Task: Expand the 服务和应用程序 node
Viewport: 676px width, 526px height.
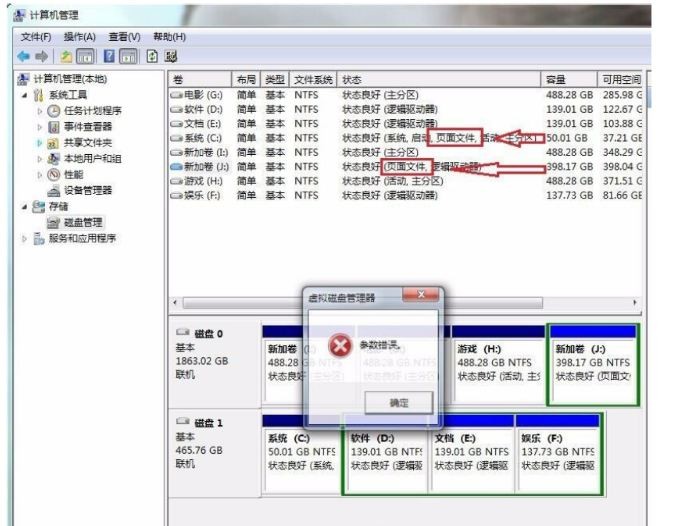Action: 25,239
